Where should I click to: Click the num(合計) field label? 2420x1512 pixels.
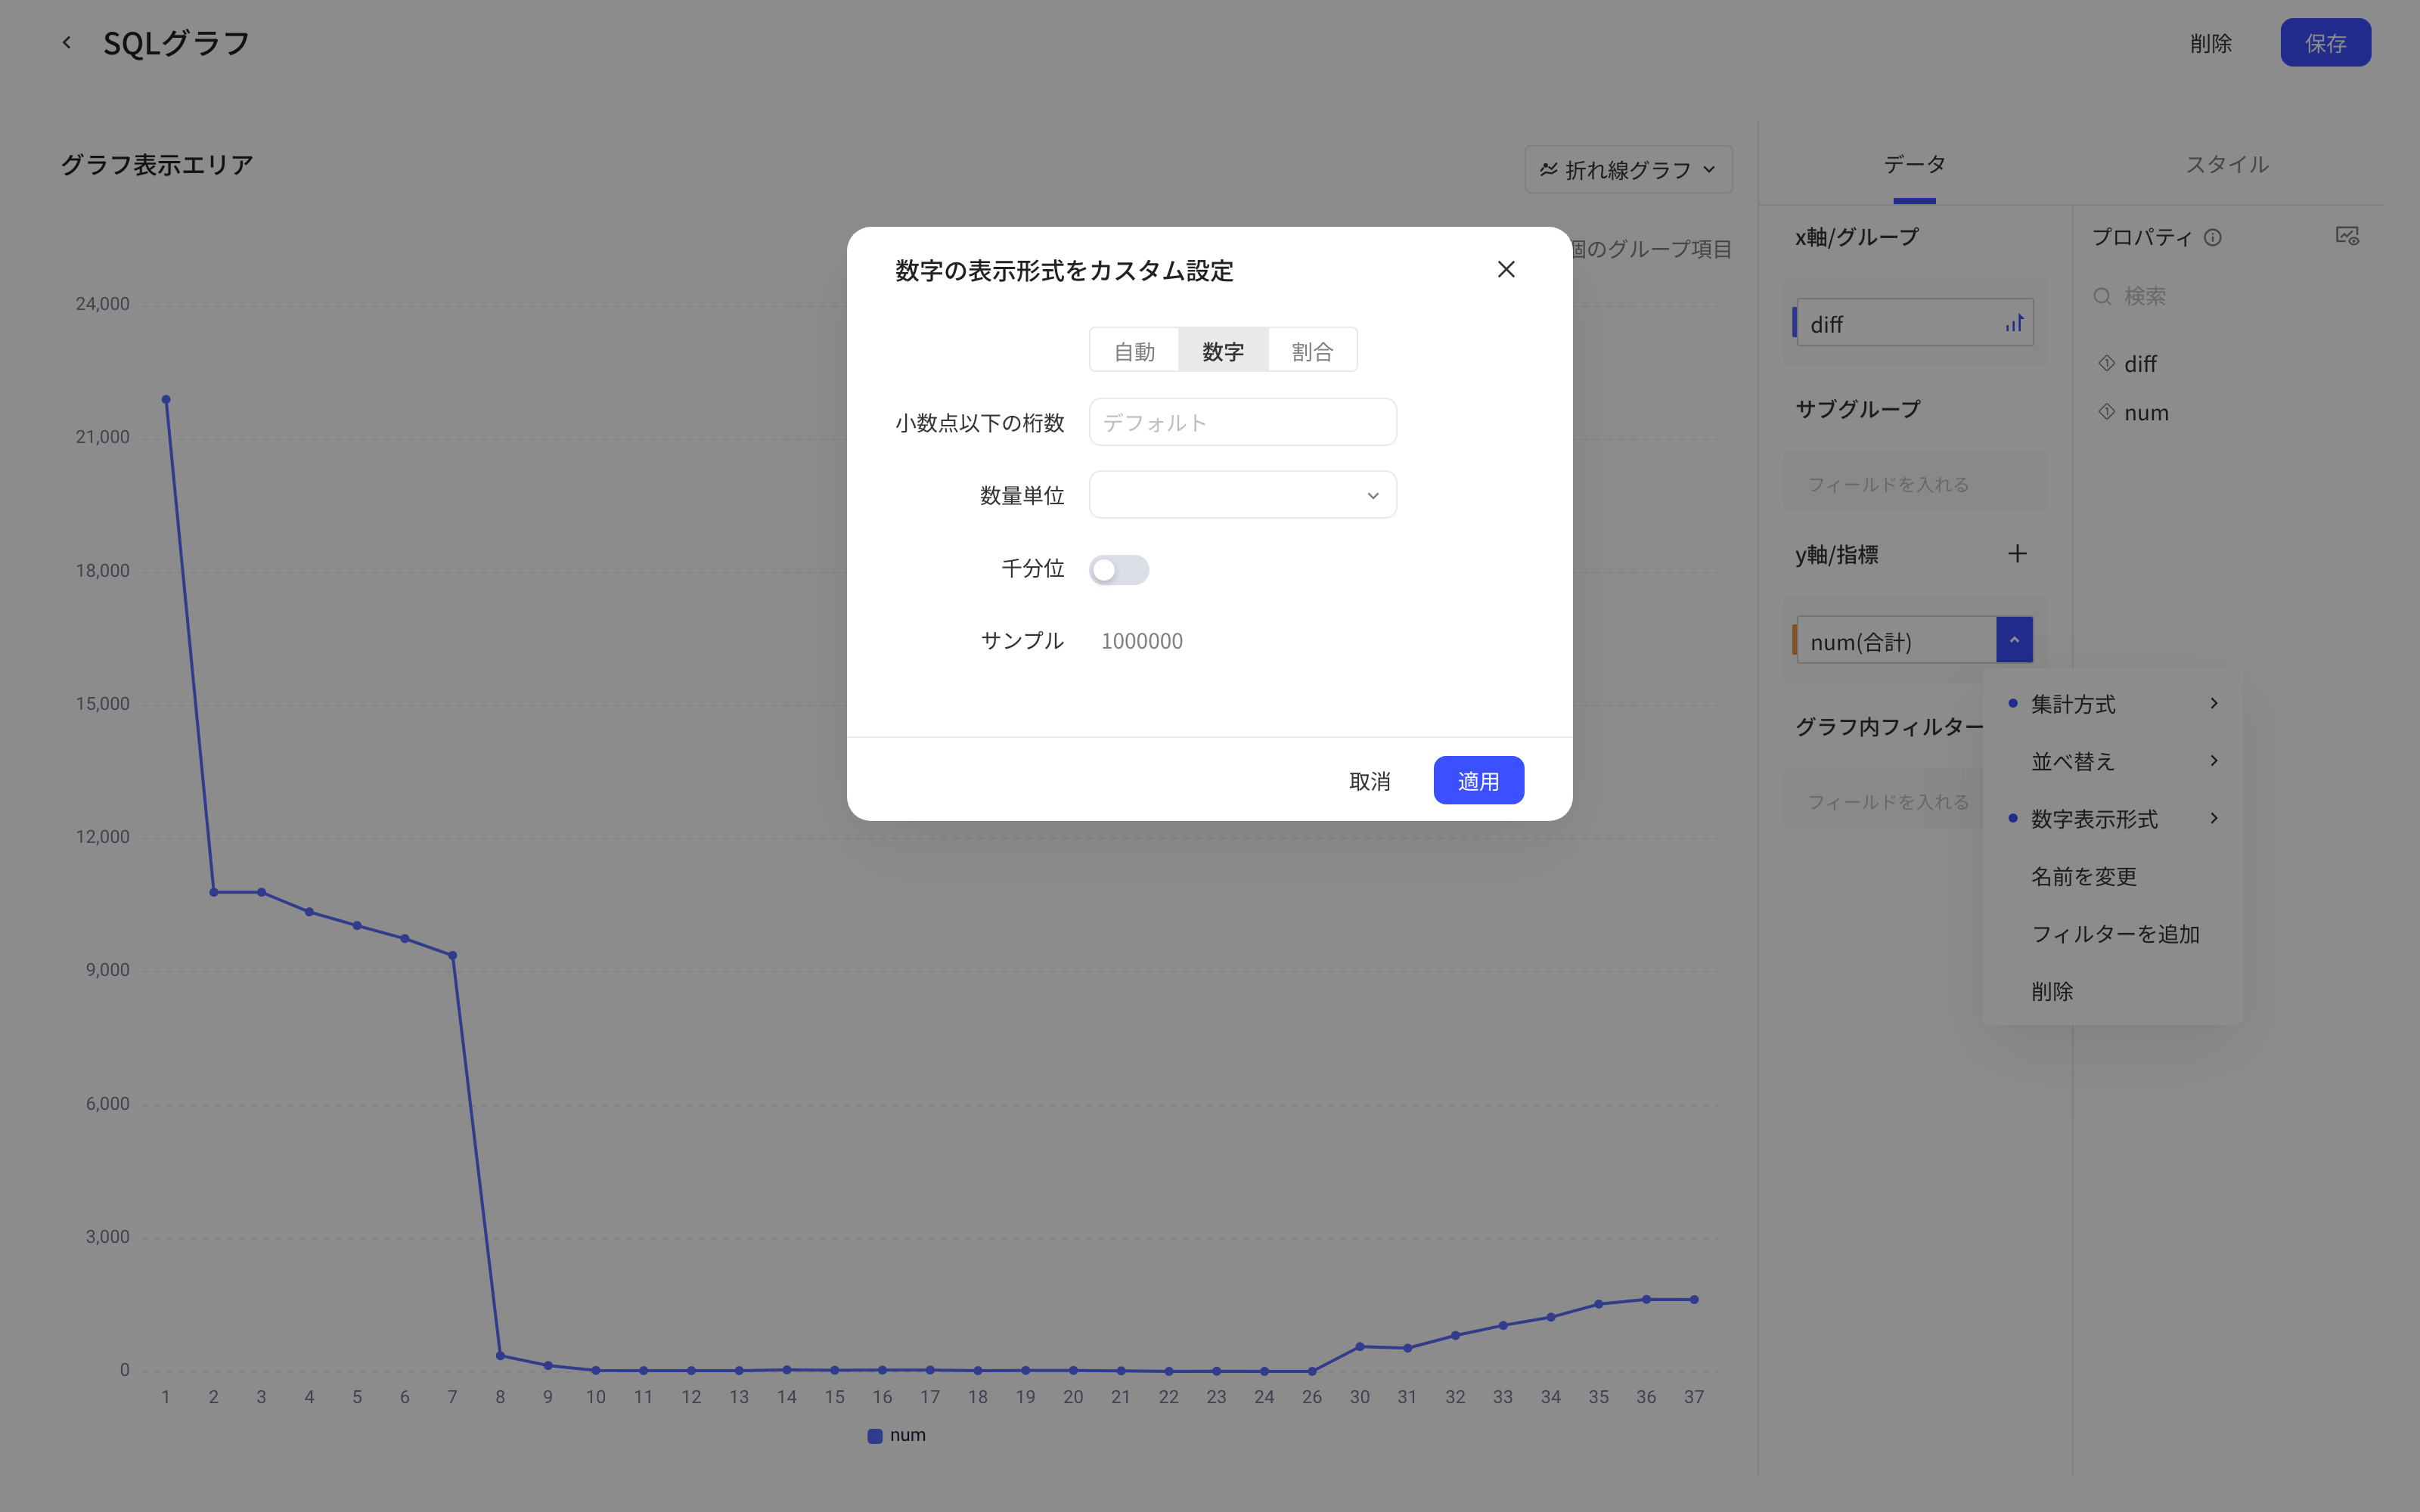pos(1860,641)
